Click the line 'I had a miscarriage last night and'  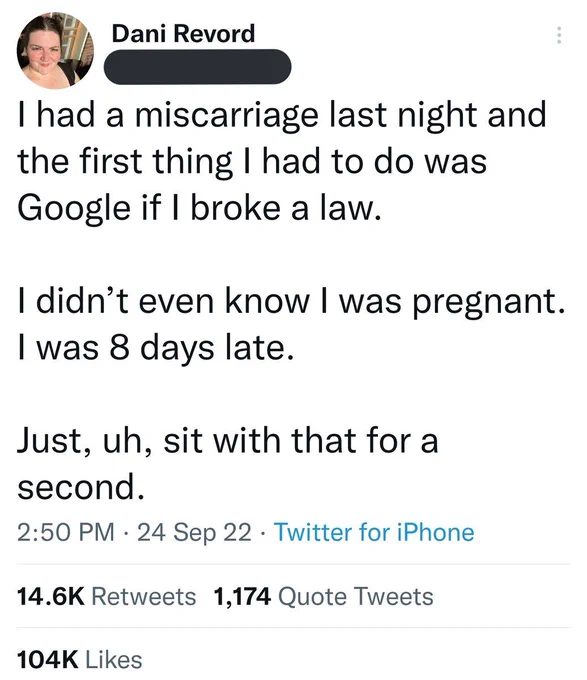coord(282,115)
